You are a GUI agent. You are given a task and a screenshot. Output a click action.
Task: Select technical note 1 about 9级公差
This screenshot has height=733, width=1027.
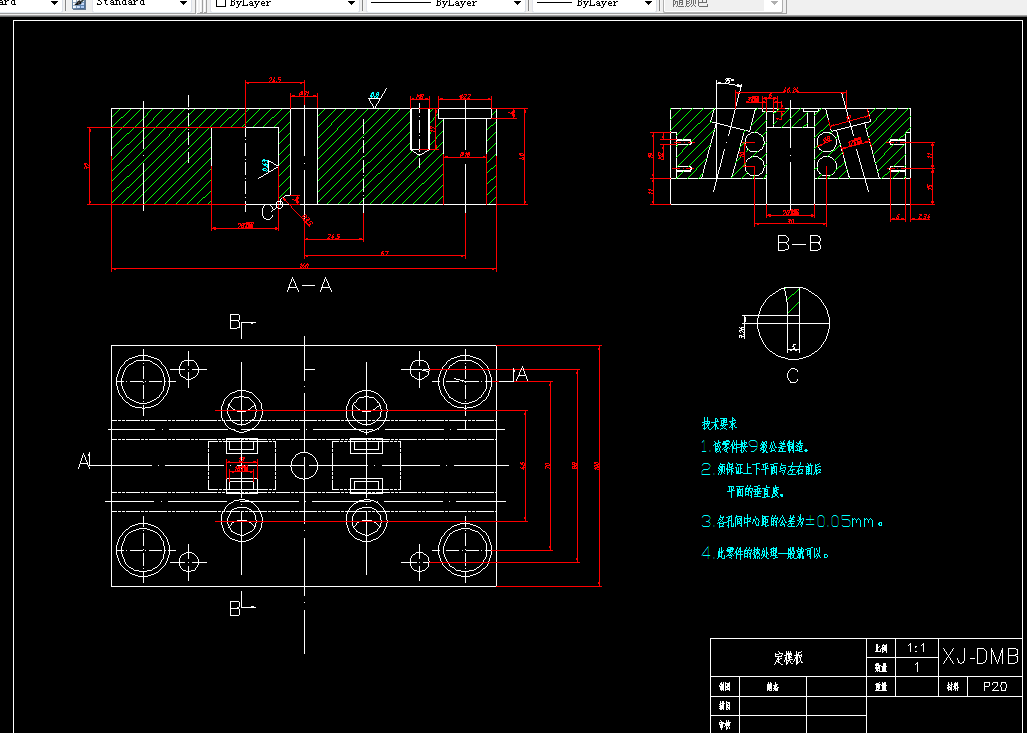tap(755, 447)
